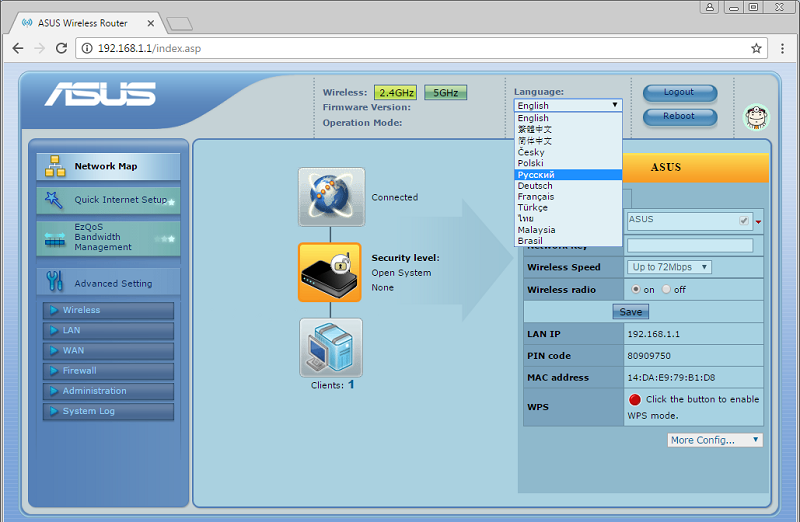The width and height of the screenshot is (800, 522).
Task: Click the Wireless arrow icon in the sidebar
Action: (x=53, y=310)
